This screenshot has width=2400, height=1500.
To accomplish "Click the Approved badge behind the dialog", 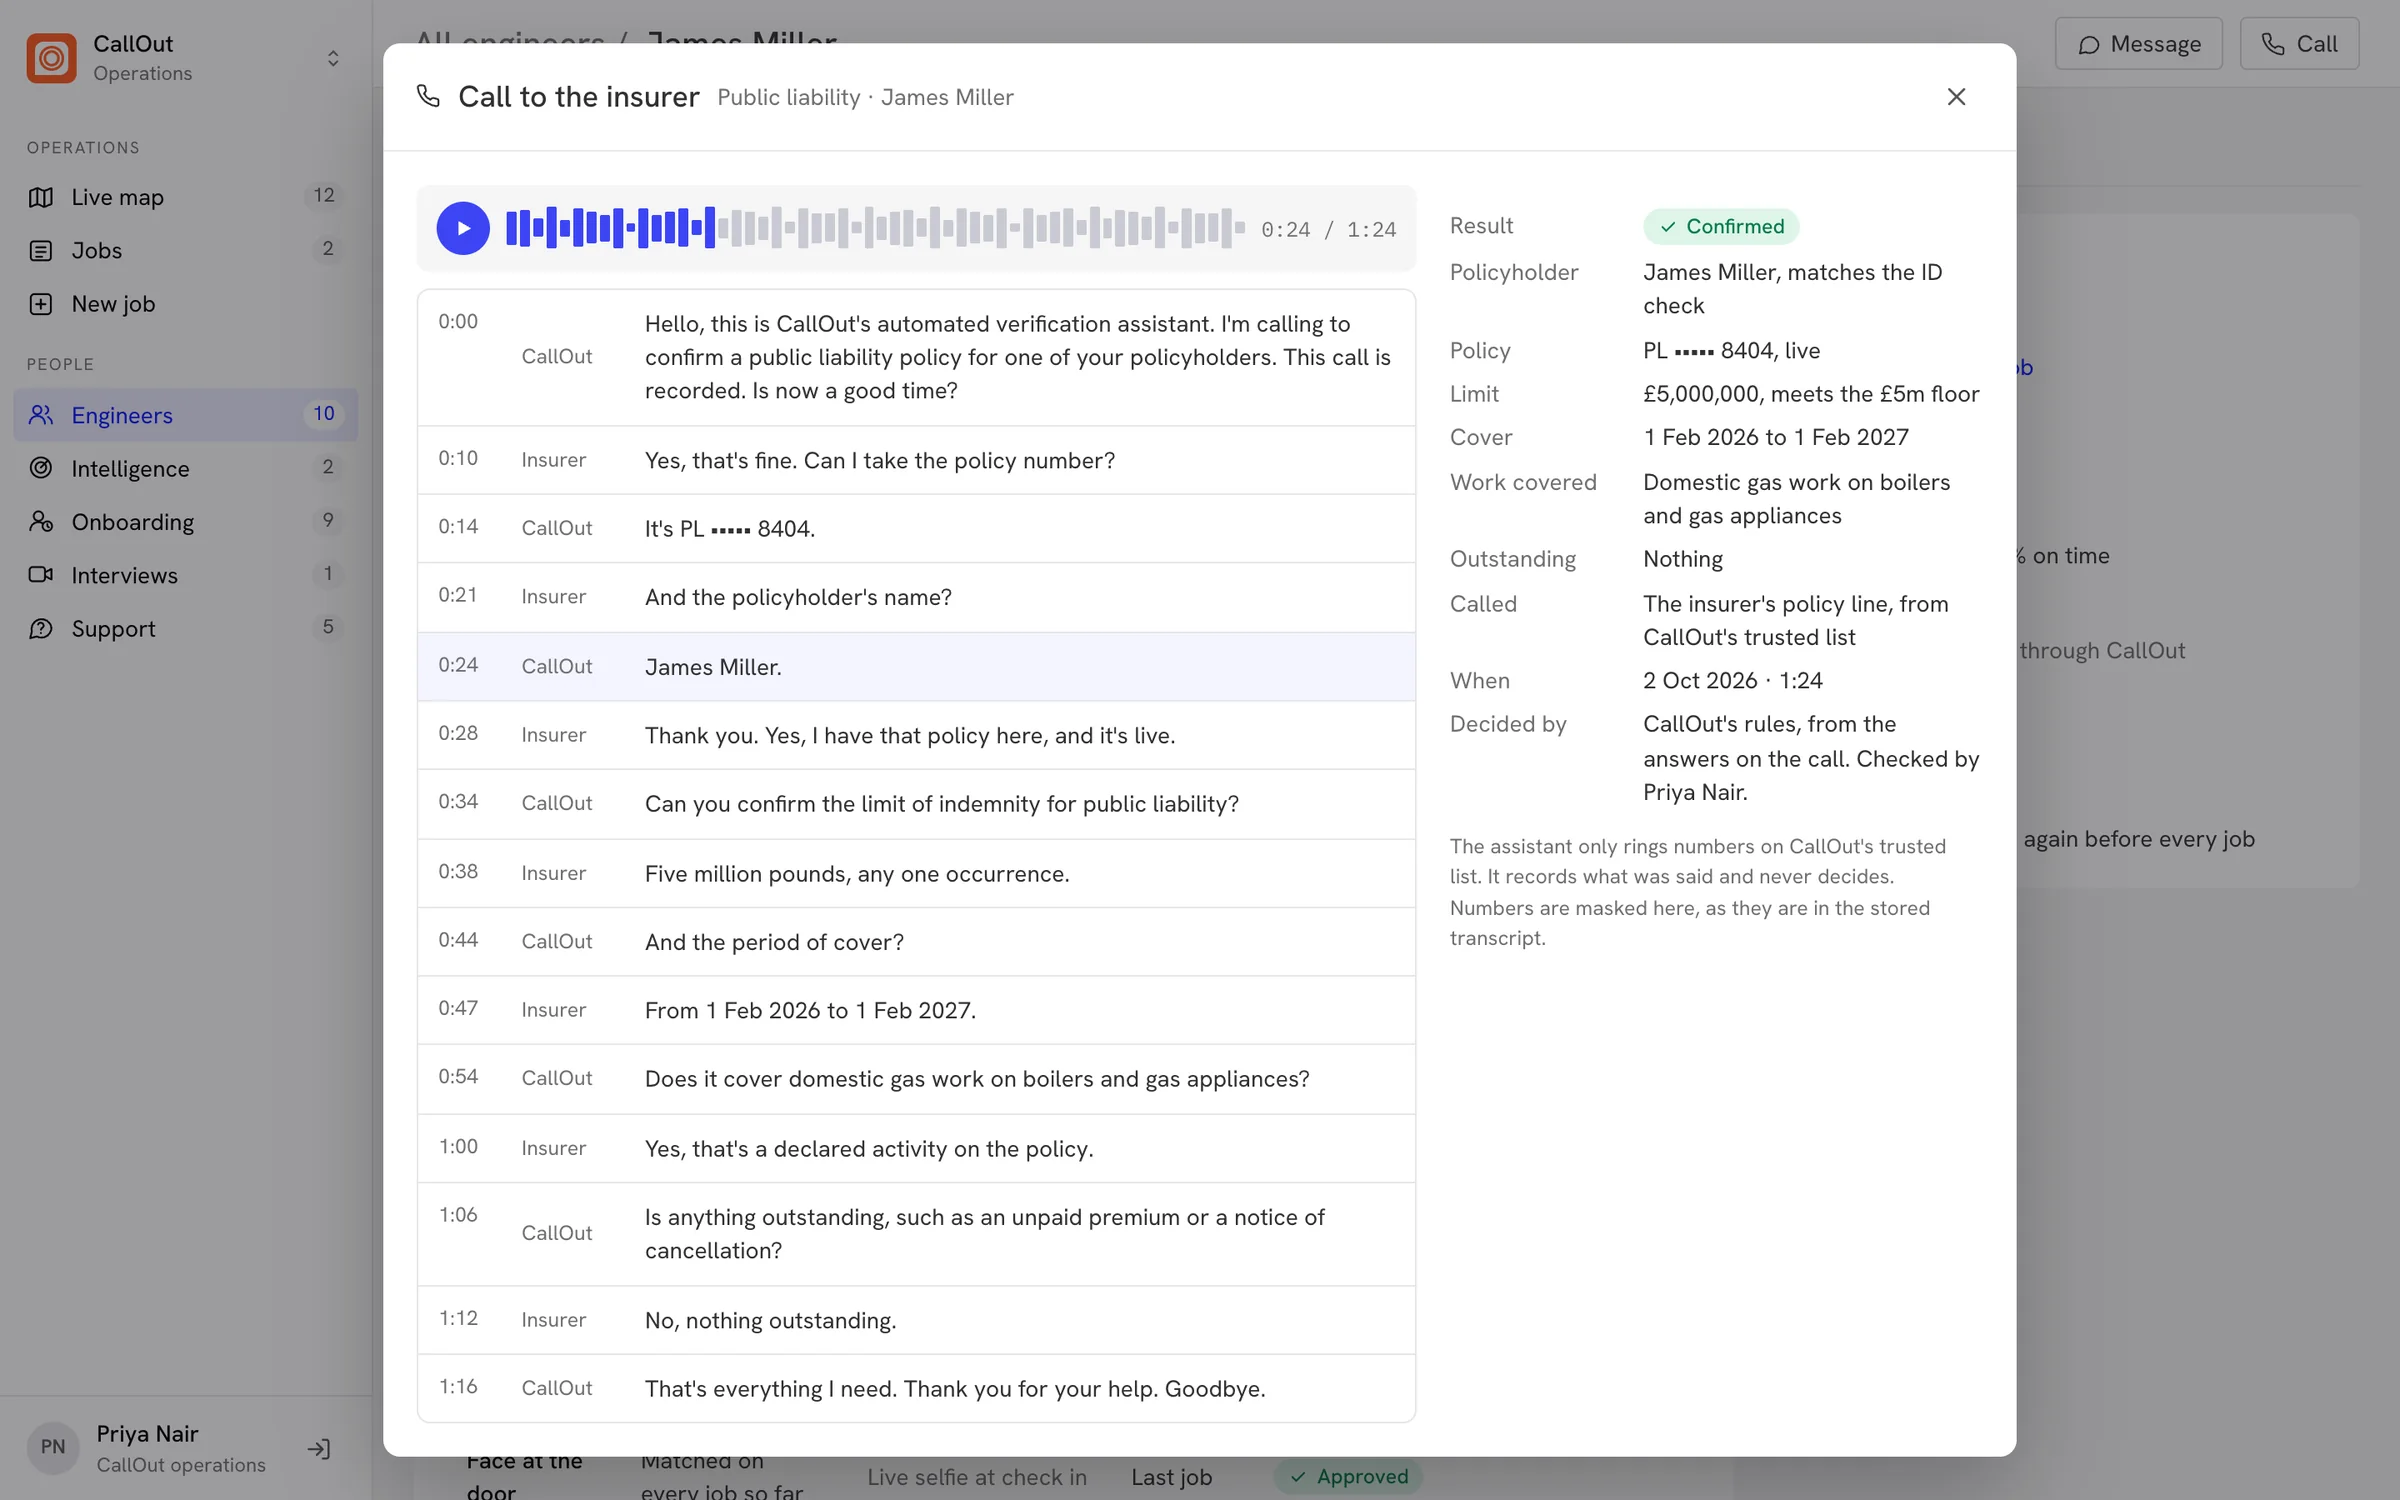I will (x=1348, y=1476).
